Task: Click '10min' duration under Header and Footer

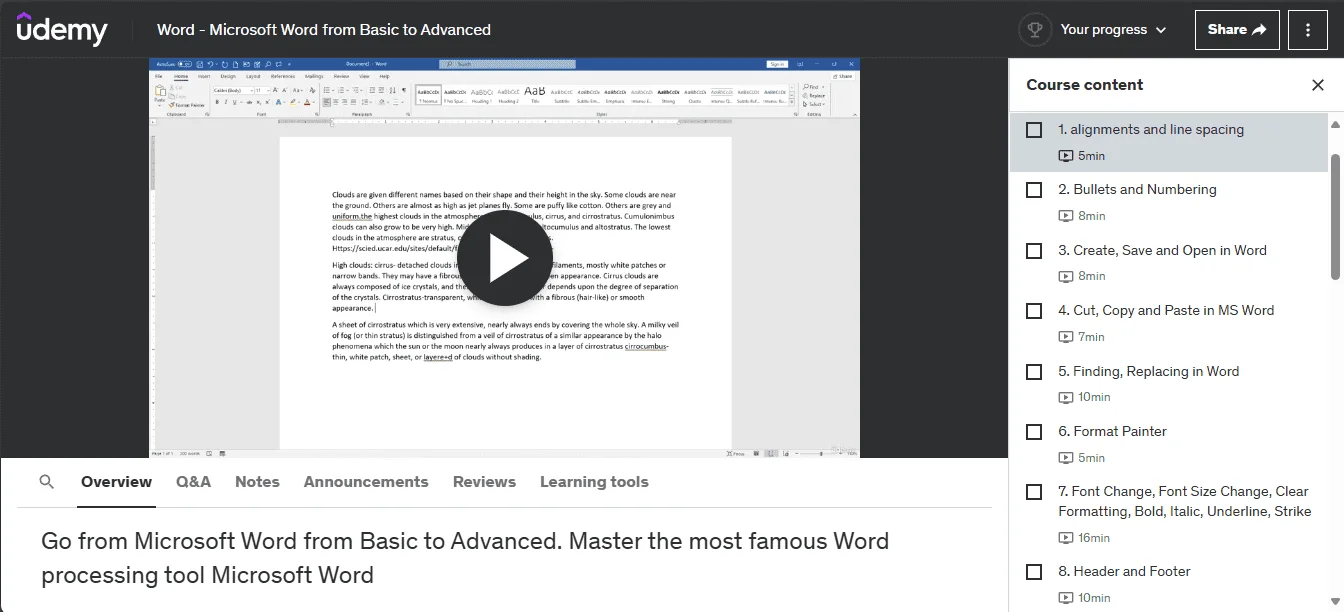Action: [1095, 598]
